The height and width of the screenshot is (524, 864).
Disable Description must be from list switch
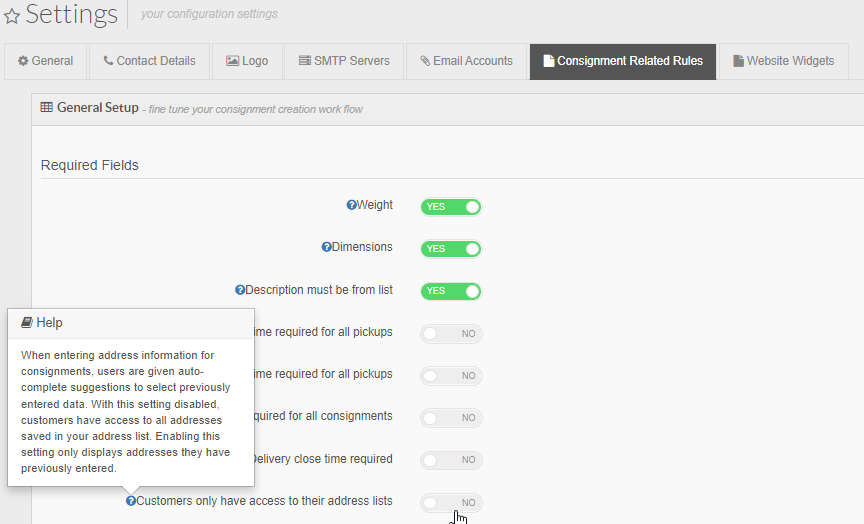451,291
